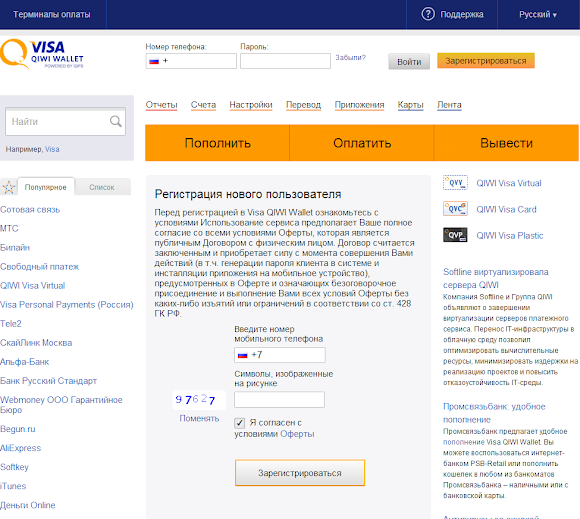This screenshot has width=580, height=519.
Task: Click пополнение link in Промсвязьбанк article
Action: coord(463,442)
